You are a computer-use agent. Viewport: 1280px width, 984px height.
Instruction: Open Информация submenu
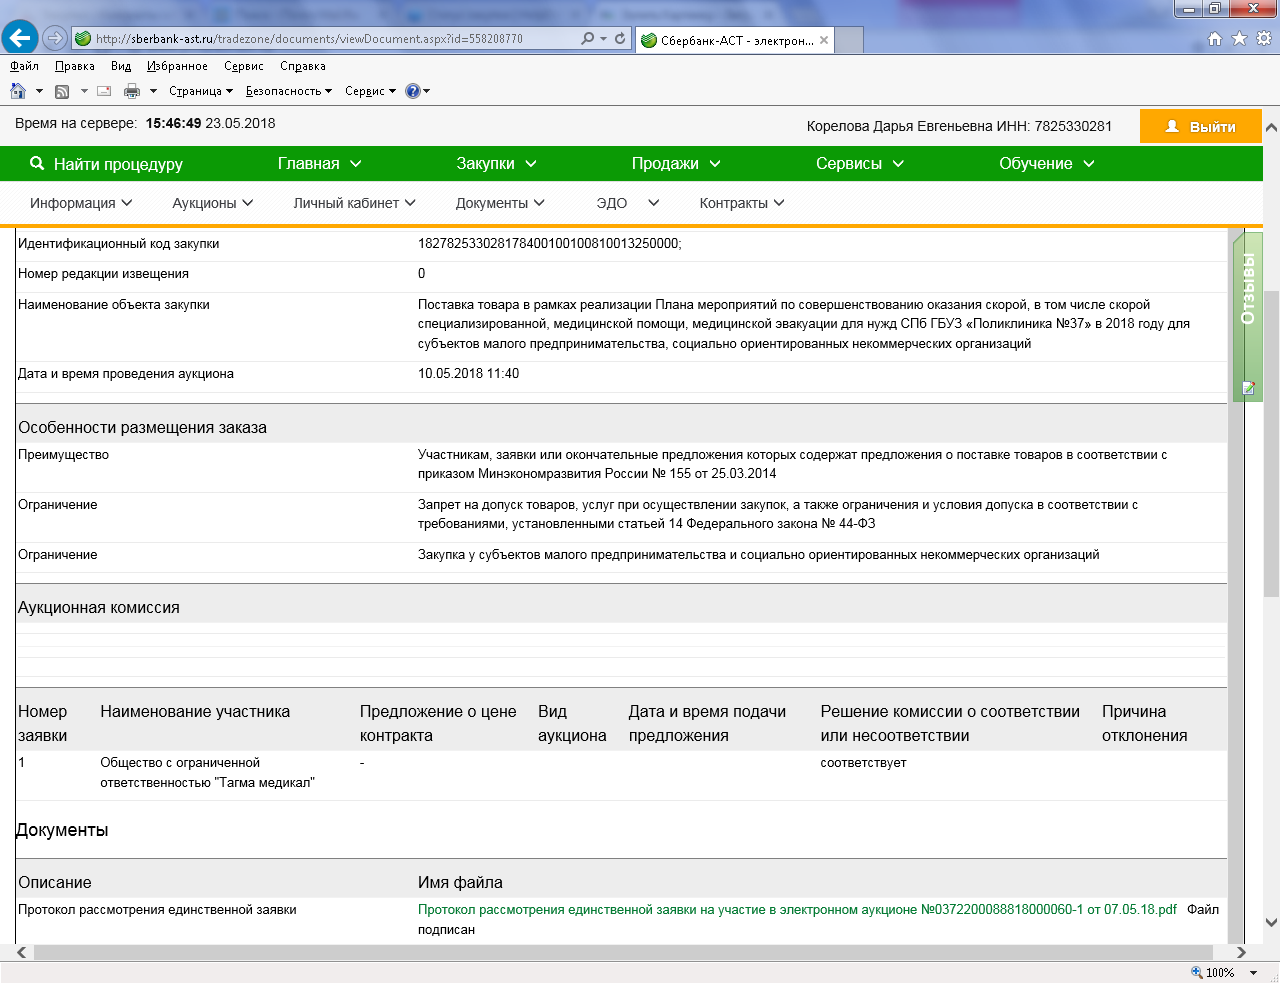pos(81,203)
